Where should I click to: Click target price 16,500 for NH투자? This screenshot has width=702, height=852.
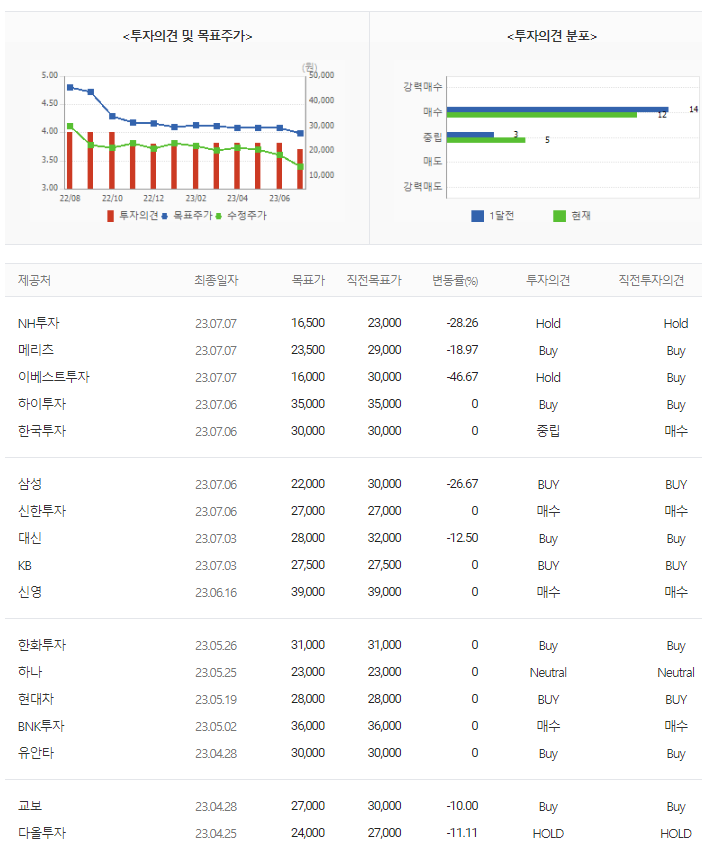coord(308,323)
